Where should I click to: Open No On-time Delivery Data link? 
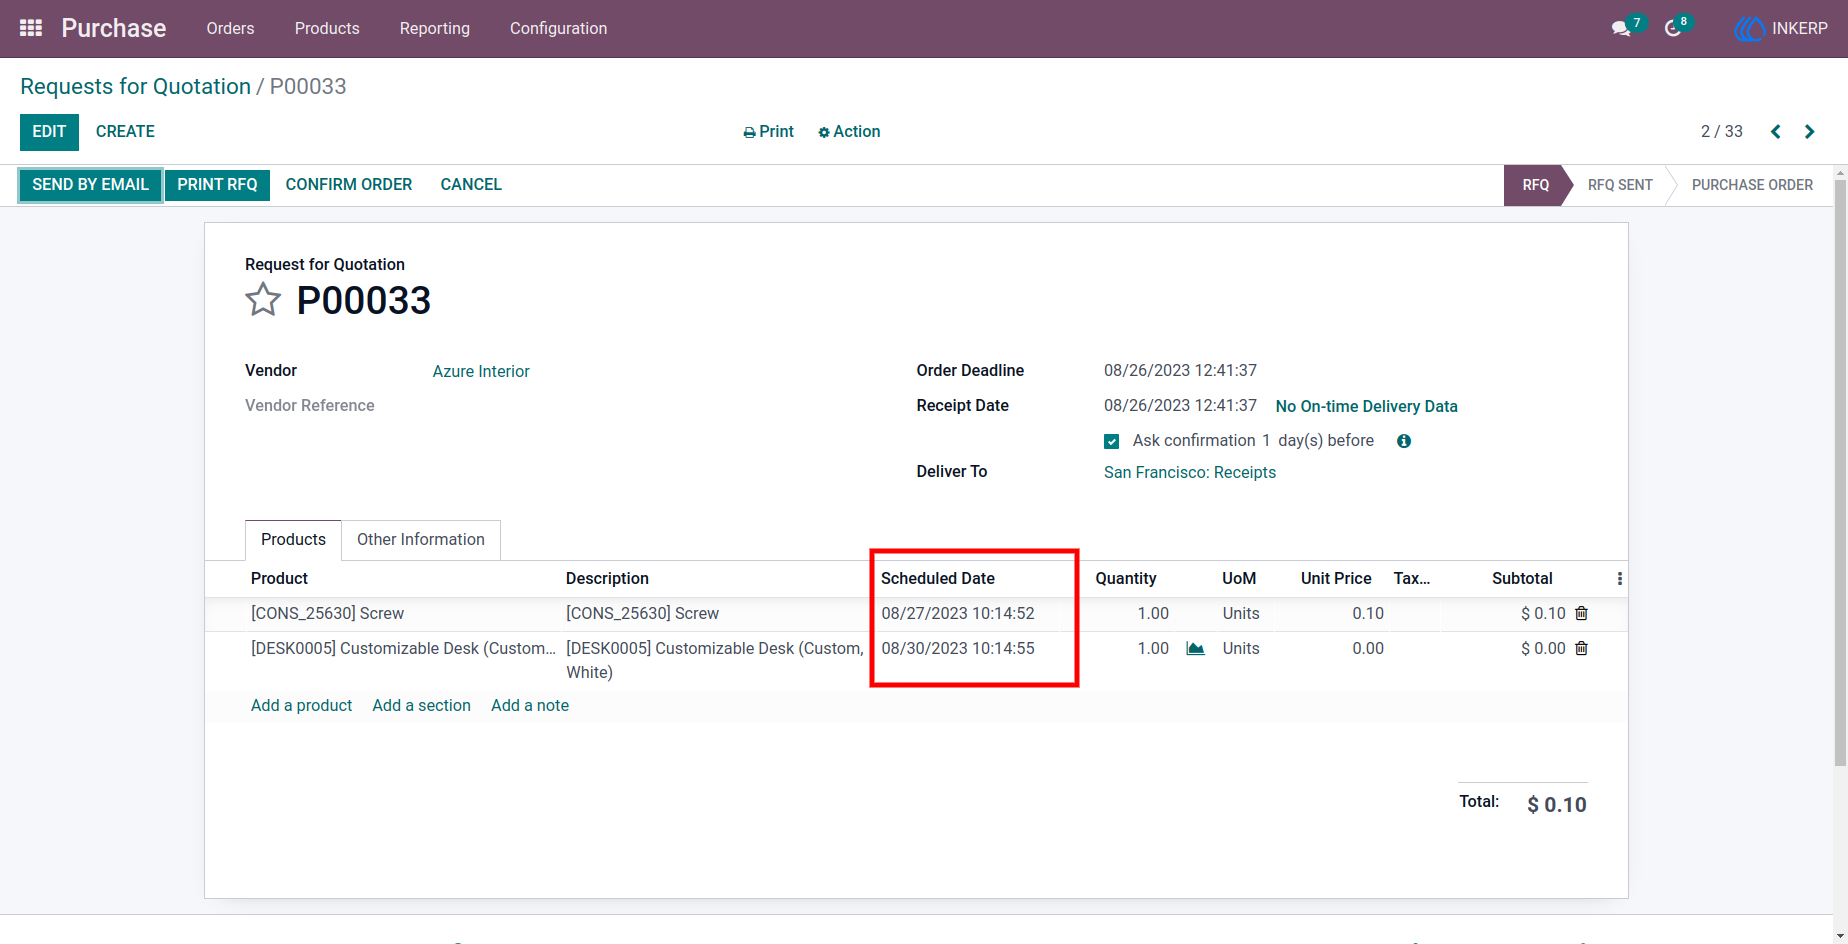pyautogui.click(x=1366, y=407)
